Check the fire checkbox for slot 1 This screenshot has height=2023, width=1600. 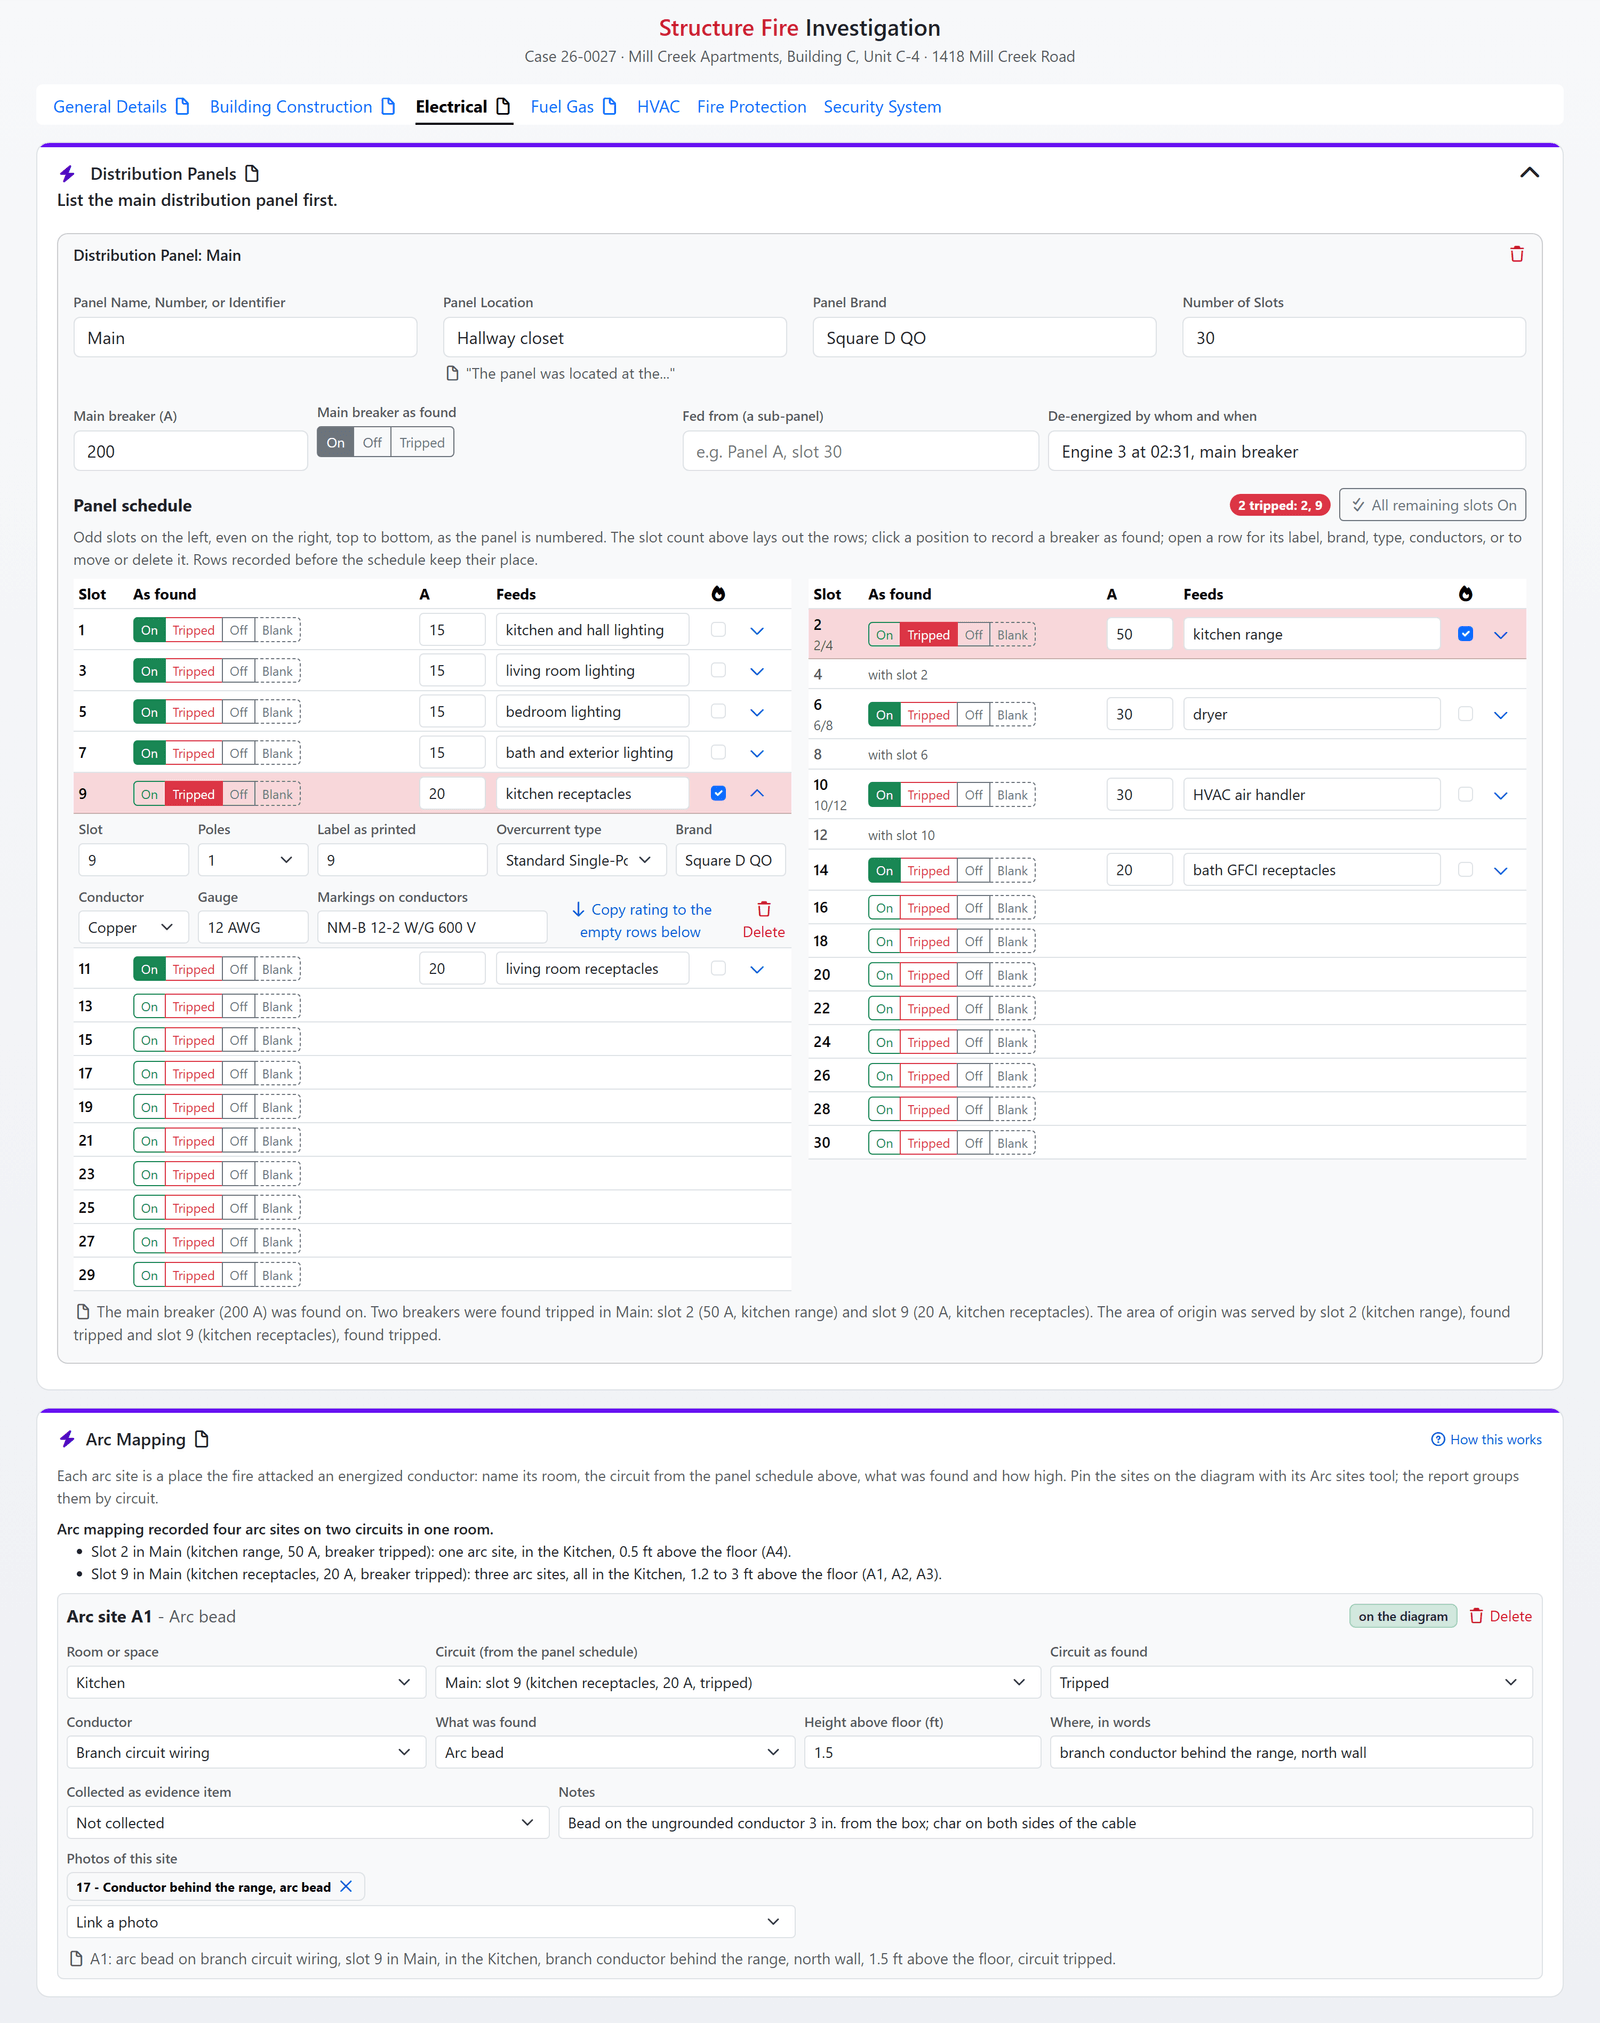718,630
